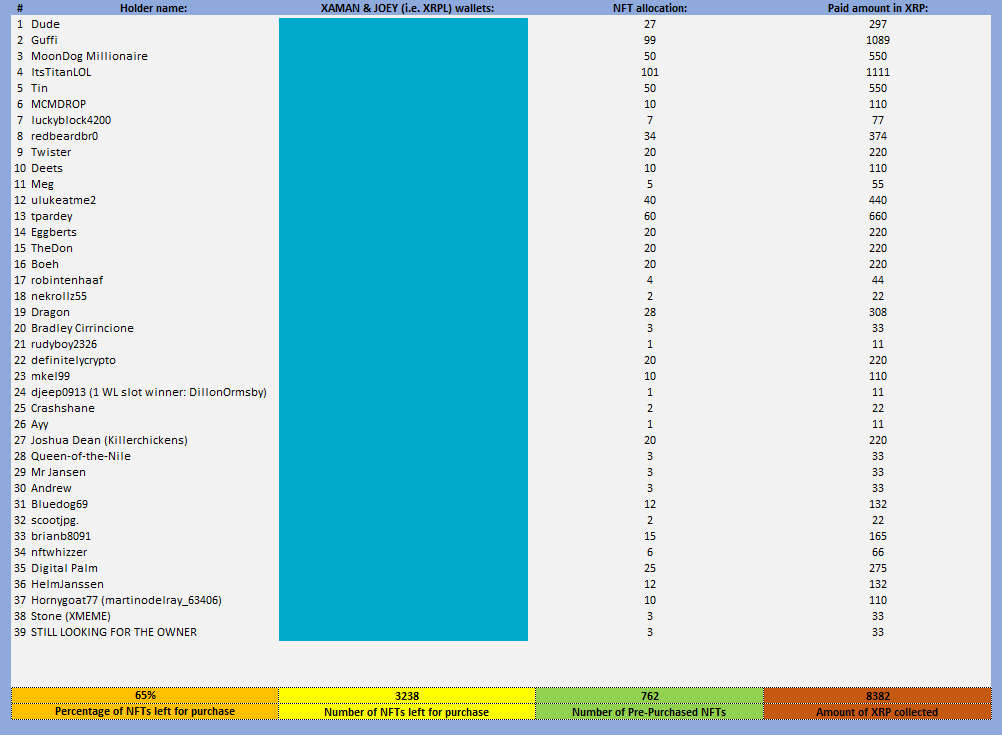Select the orange 65% summary cell
The width and height of the screenshot is (1002, 735).
[x=145, y=695]
